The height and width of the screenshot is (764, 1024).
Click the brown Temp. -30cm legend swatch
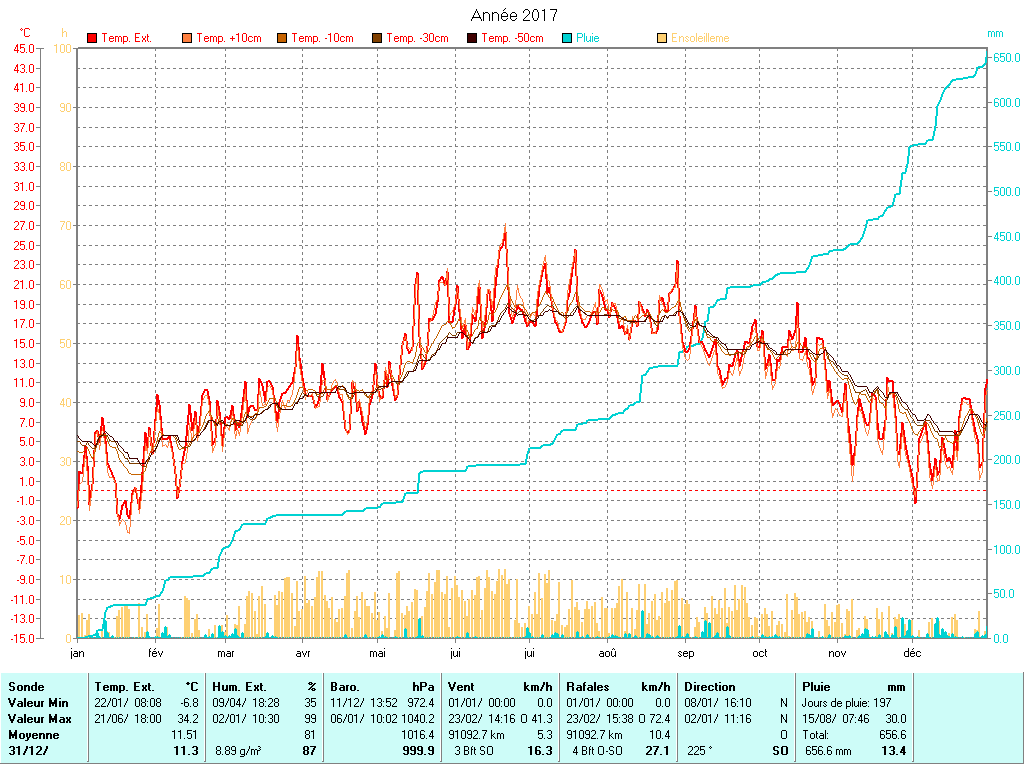[x=377, y=38]
